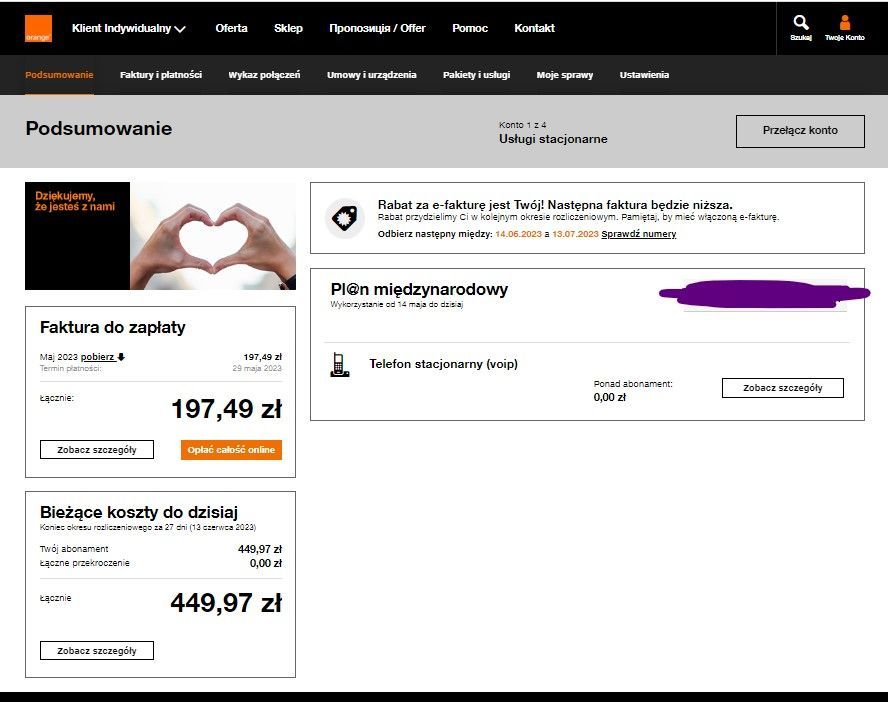
Task: Open the Oferta menu
Action: (231, 28)
